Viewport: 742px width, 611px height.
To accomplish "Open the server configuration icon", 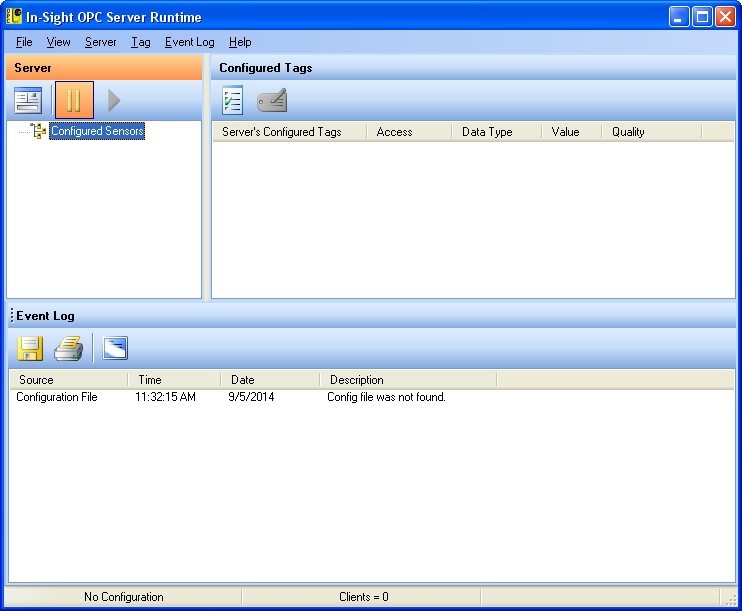I will tap(28, 100).
